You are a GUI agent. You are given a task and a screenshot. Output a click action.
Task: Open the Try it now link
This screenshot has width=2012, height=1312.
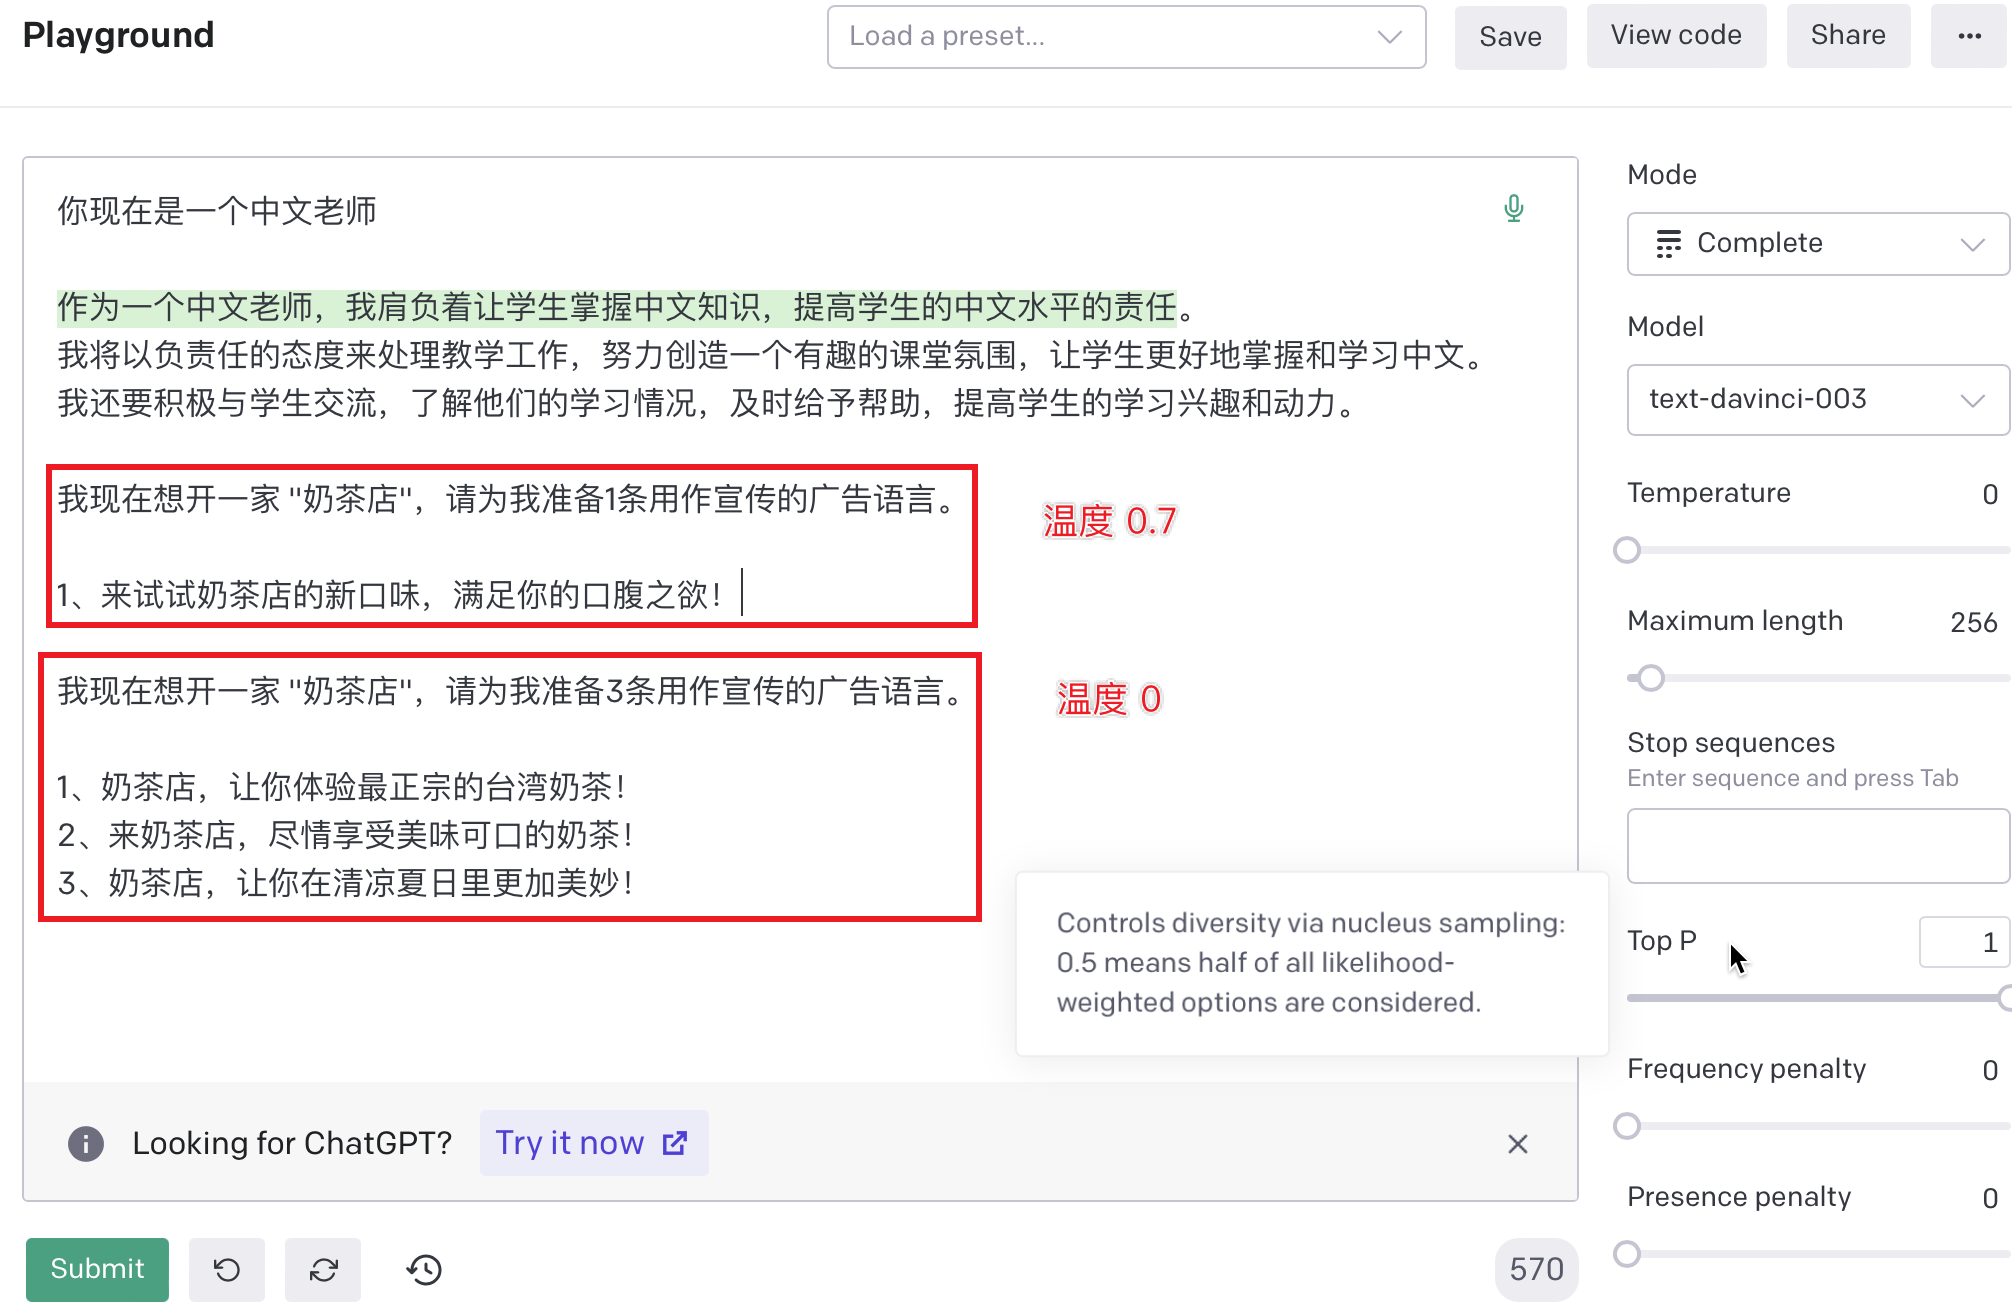594,1143
